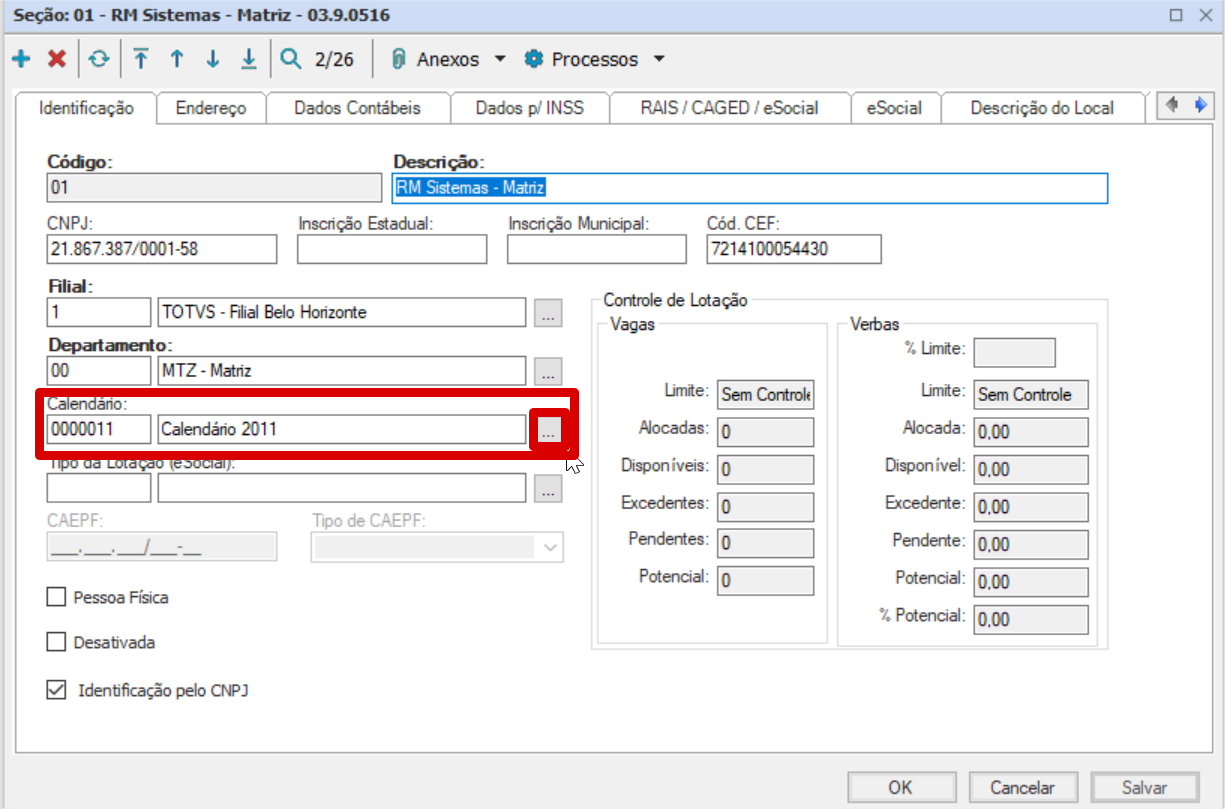1225x809 pixels.
Task: Click the Cancelar button
Action: [1022, 787]
